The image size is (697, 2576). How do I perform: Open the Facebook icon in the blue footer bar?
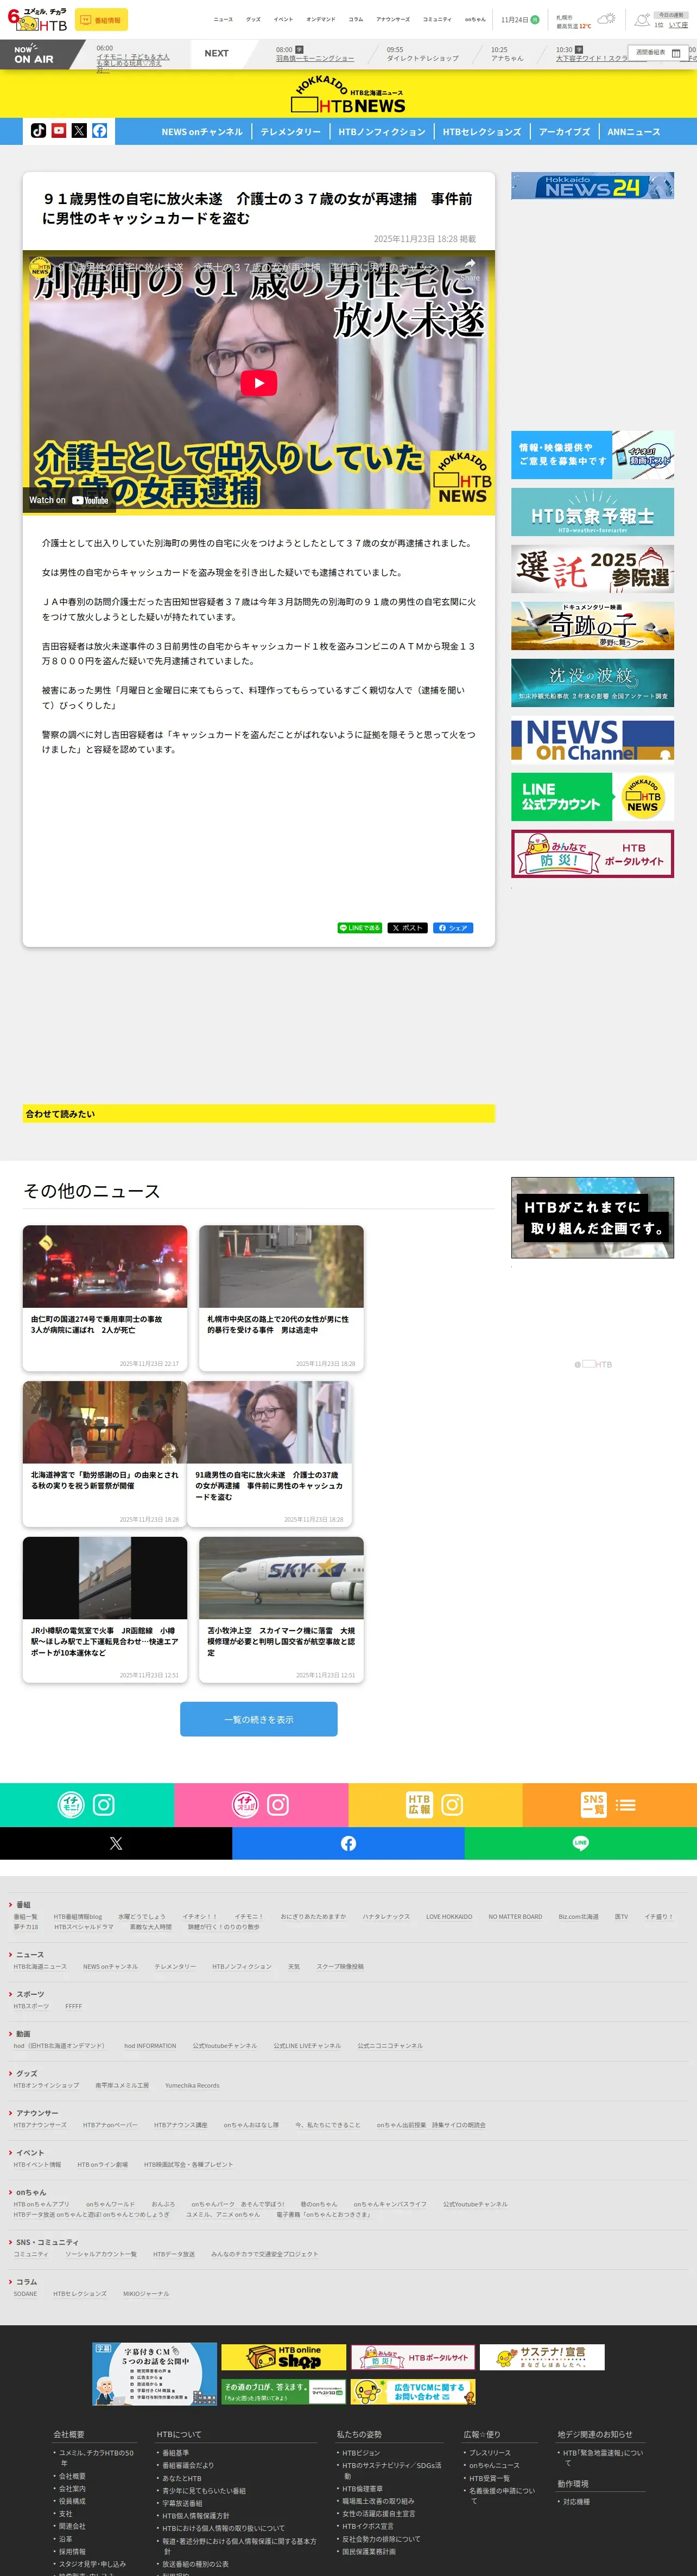point(348,1843)
